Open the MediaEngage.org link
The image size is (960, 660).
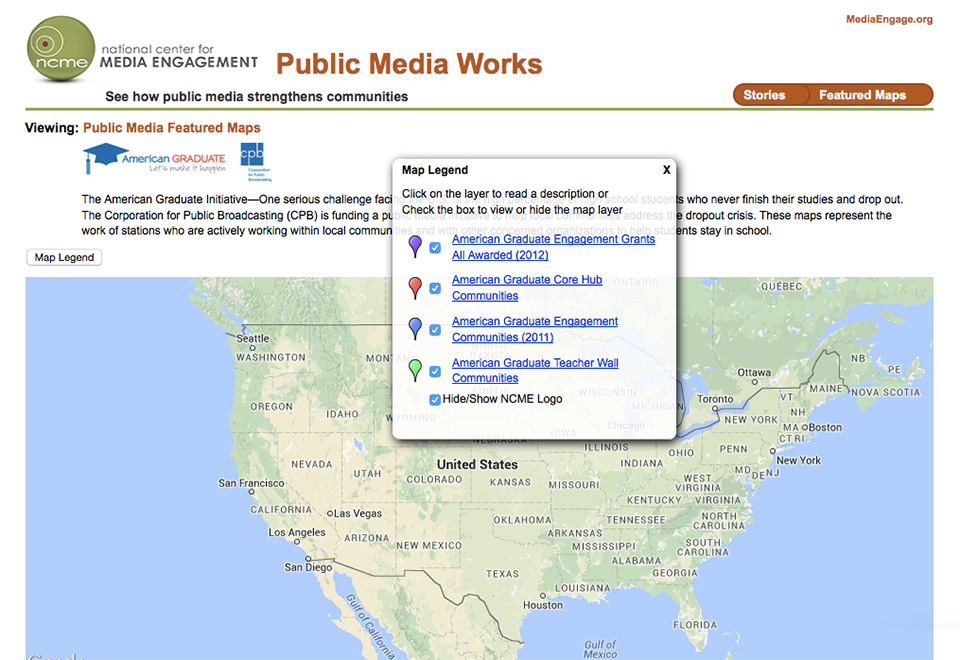[888, 18]
